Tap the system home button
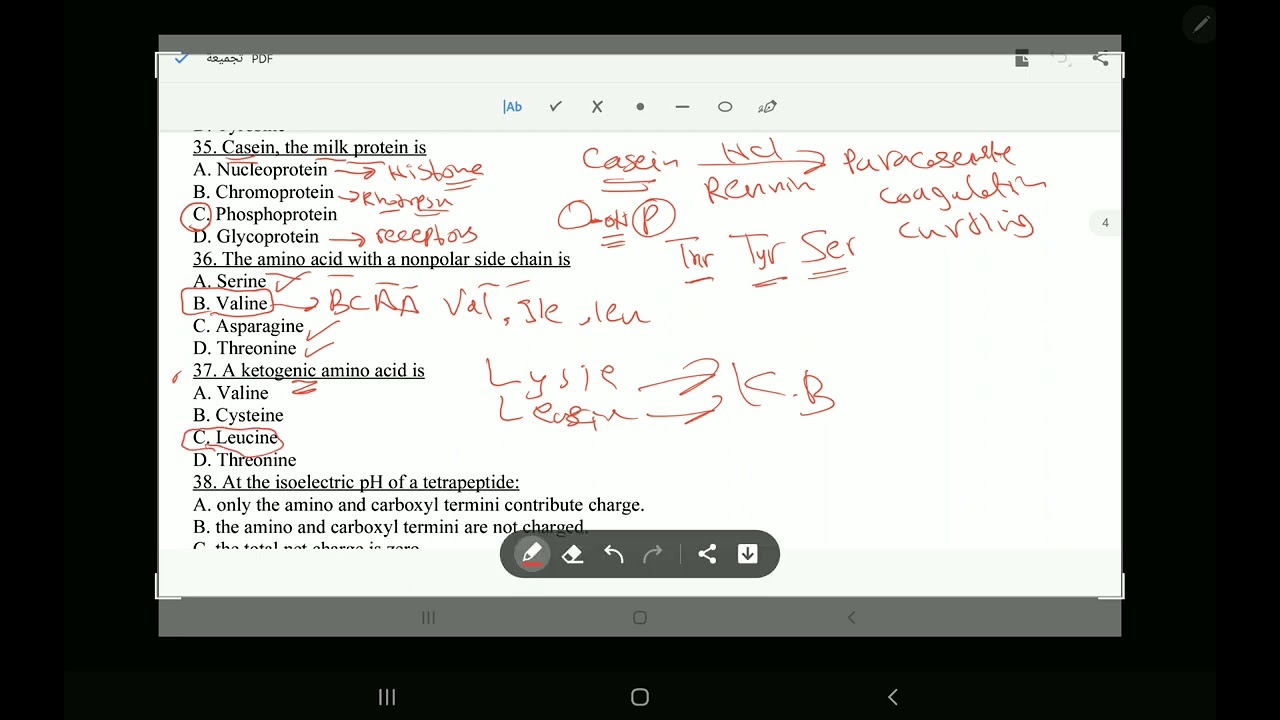Screen dimensions: 1280x720 640,697
